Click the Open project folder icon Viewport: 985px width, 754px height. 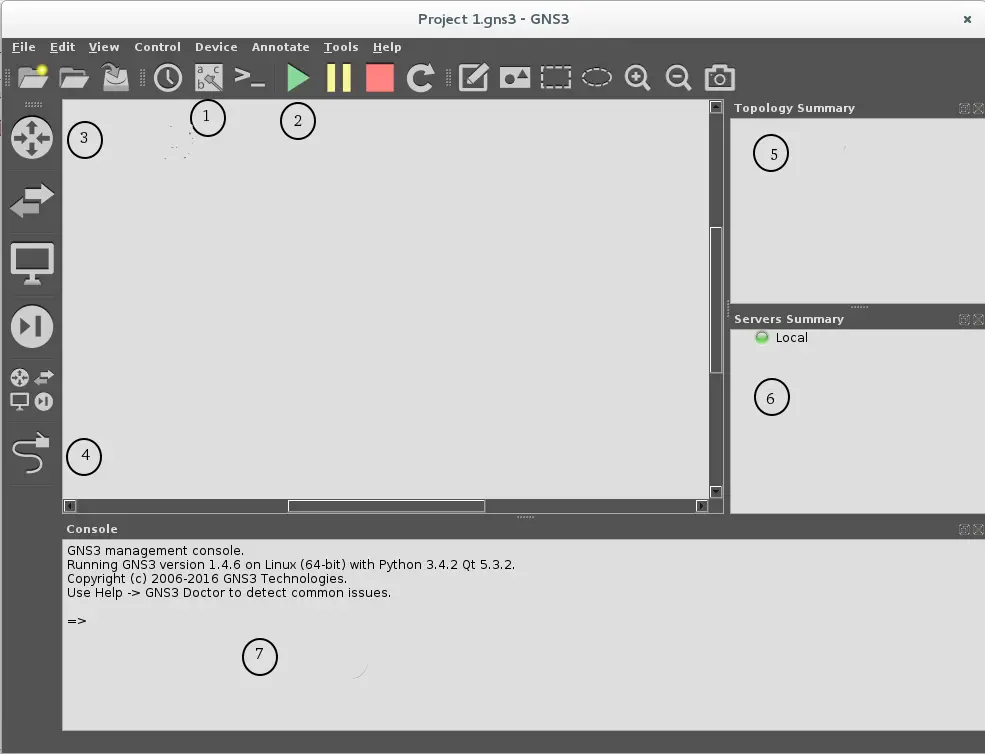[73, 78]
